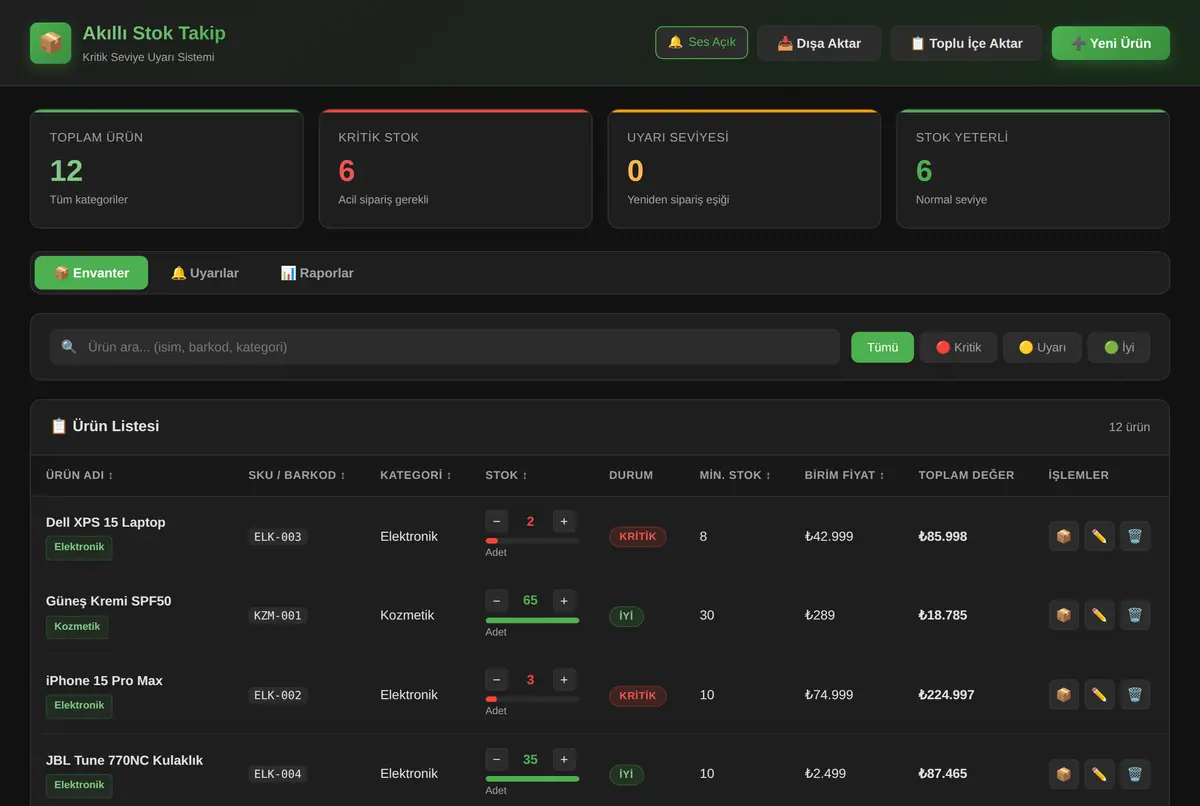1200x806 pixels.
Task: Sort by Min. Stok column header
Action: 735,475
